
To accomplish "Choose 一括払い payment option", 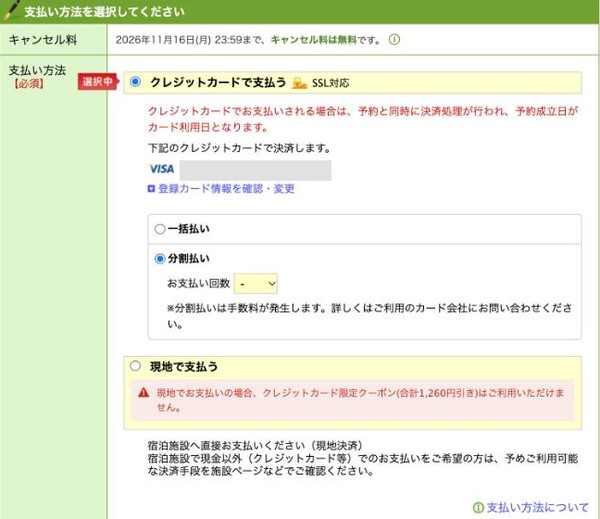I will [160, 229].
